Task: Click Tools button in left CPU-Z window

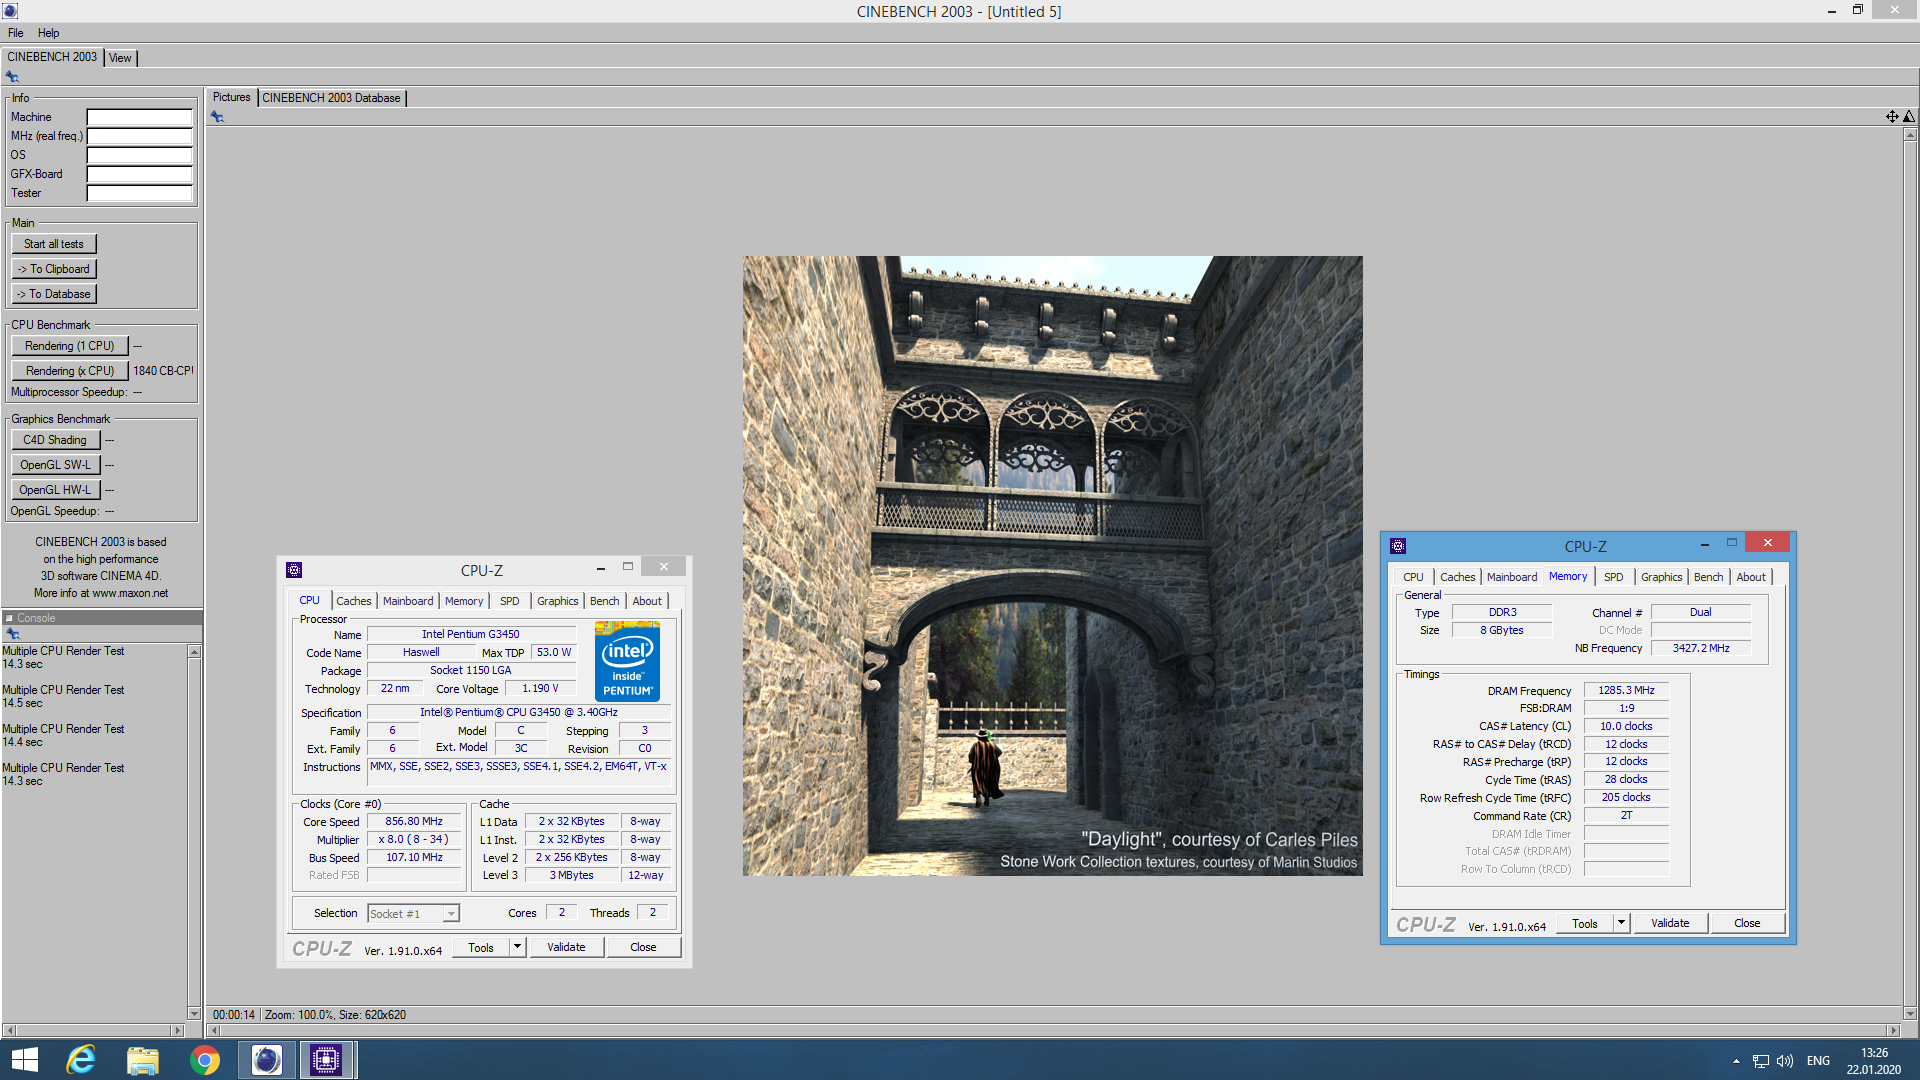Action: pos(481,947)
